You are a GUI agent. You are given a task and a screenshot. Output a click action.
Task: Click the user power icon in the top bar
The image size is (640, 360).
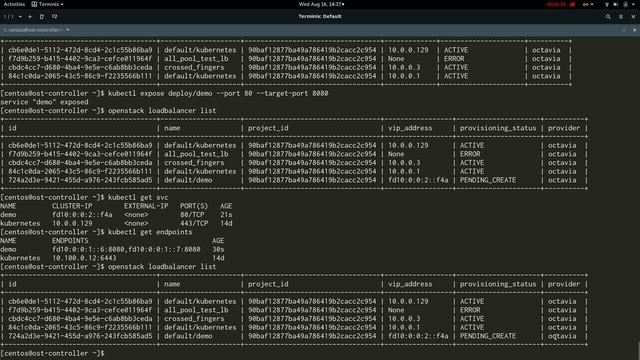[x=625, y=4]
